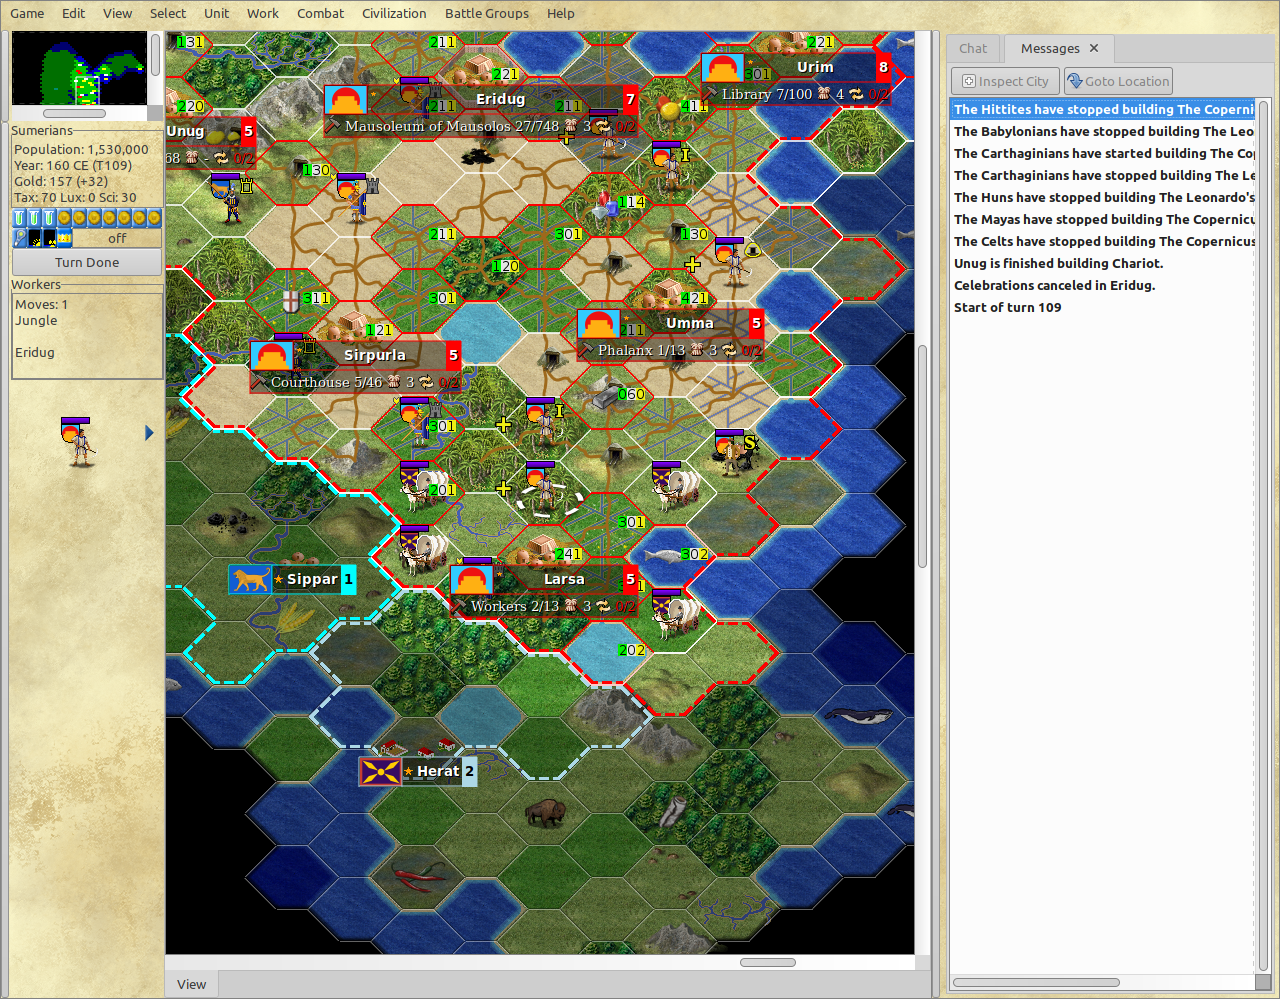Click Umma's 'Phalanx 1/13' production text
Image resolution: width=1280 pixels, height=999 pixels.
[641, 350]
